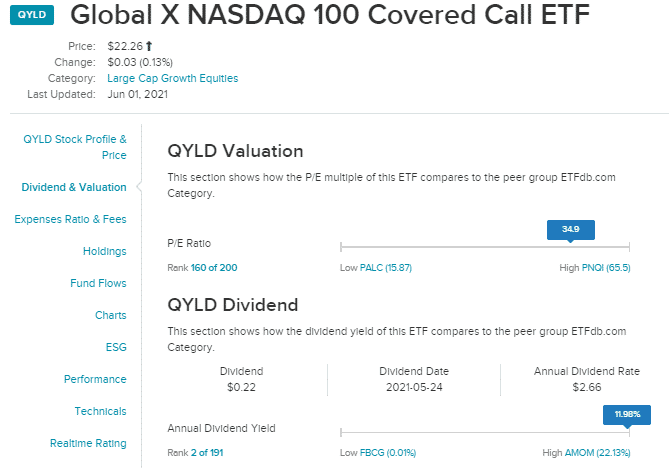Open Large Cap Growth Equities category

172,78
